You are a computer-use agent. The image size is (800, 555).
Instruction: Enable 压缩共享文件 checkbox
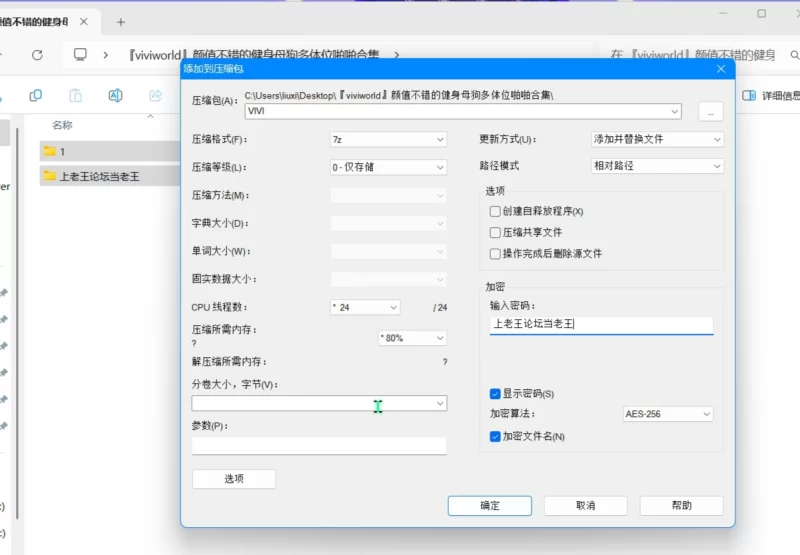coord(494,233)
